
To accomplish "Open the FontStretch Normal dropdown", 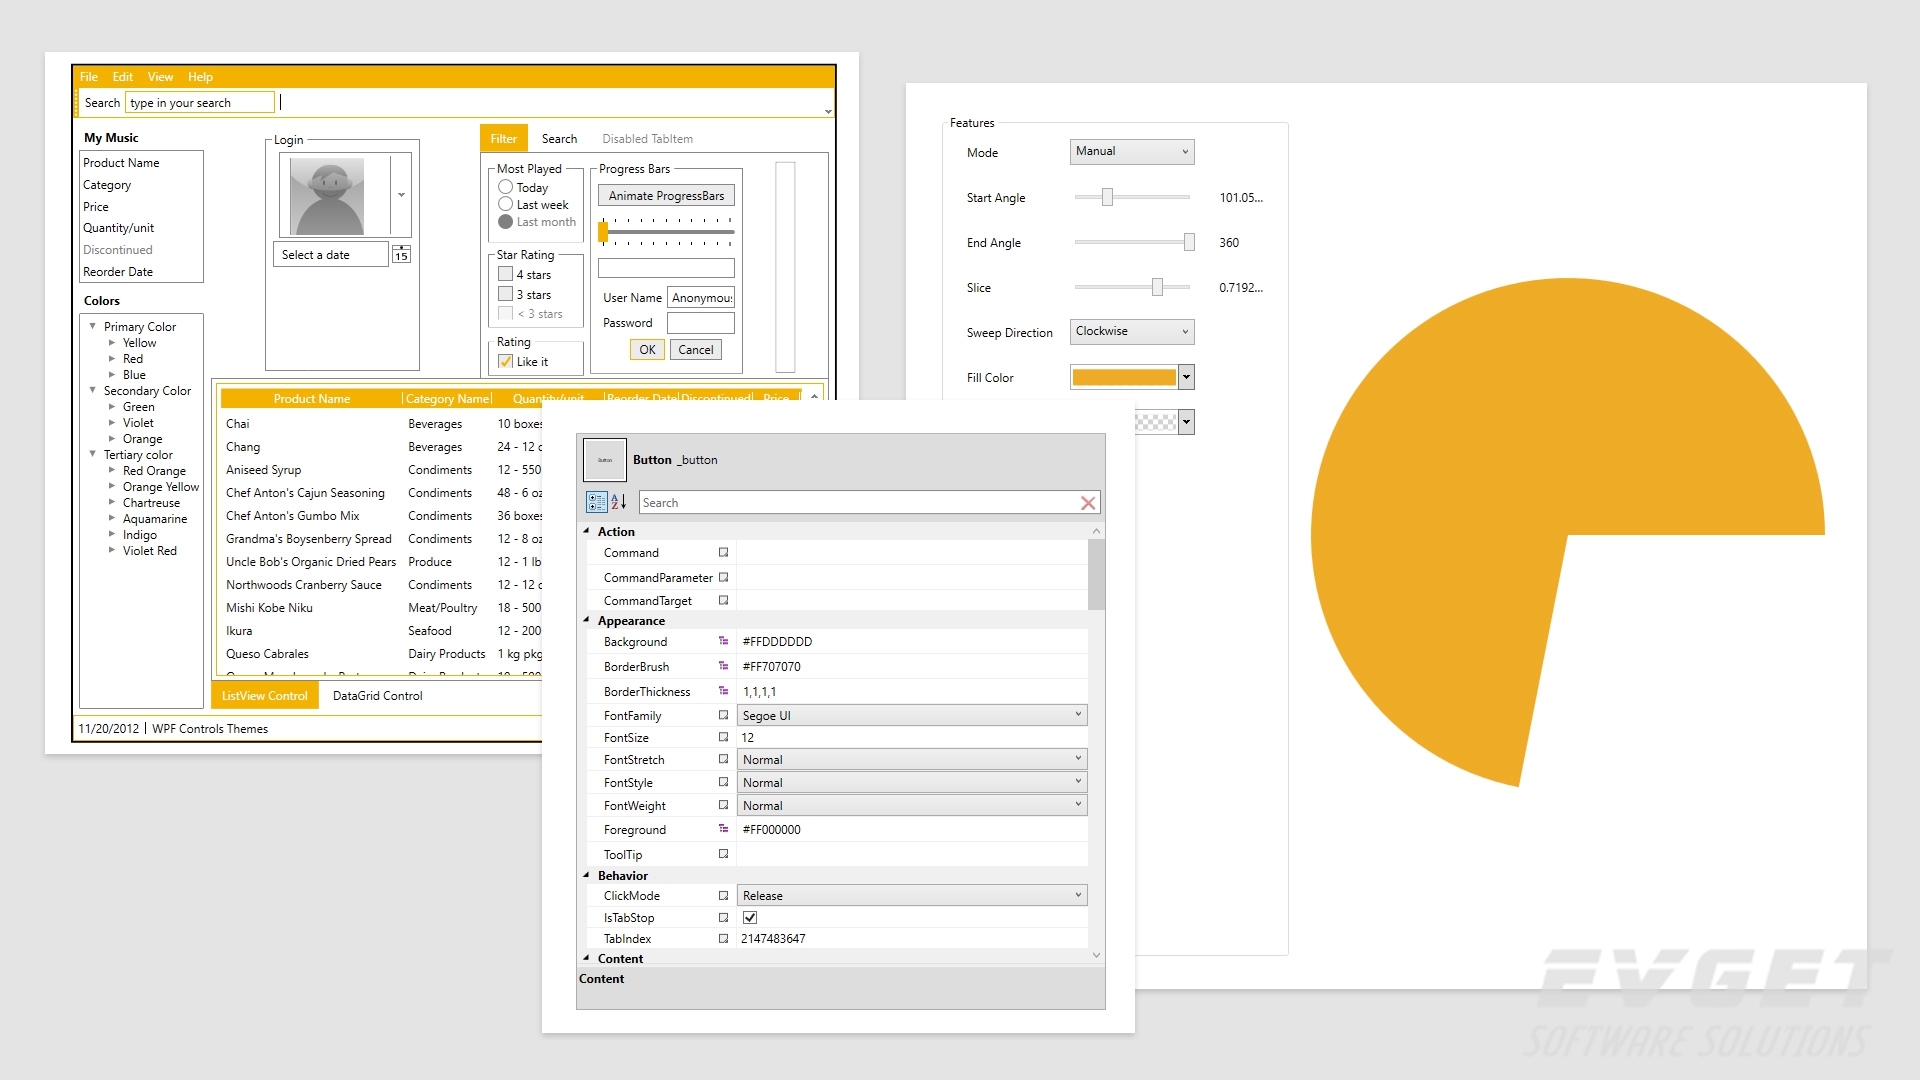I will click(x=912, y=759).
